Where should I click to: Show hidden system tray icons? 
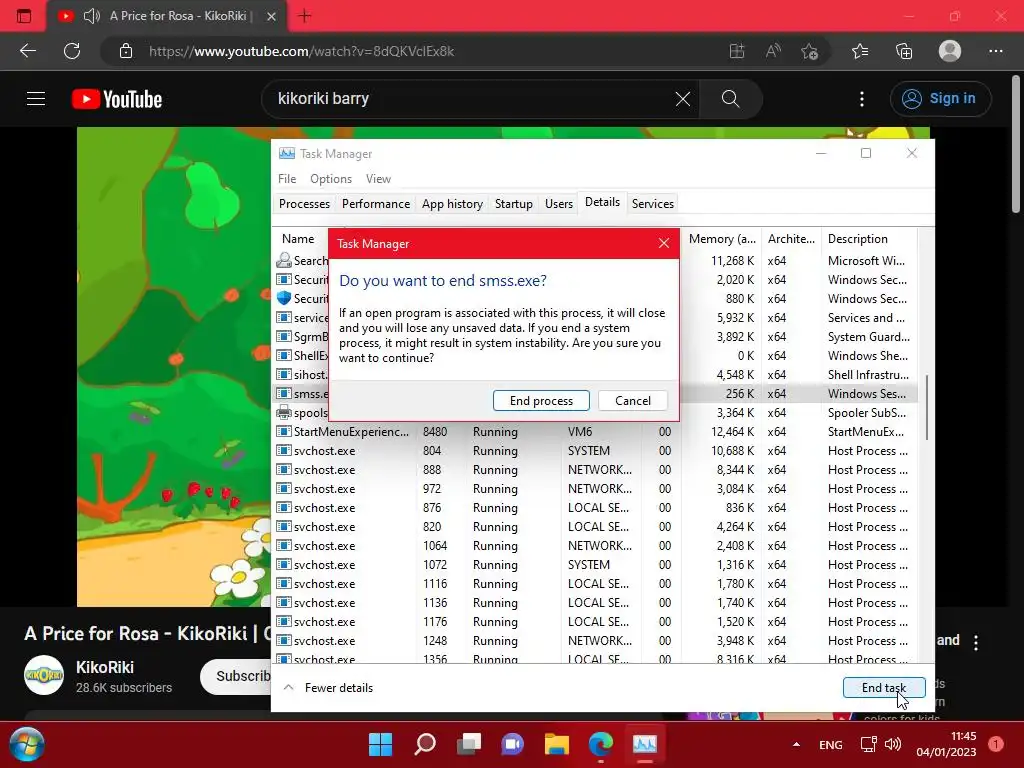[796, 744]
